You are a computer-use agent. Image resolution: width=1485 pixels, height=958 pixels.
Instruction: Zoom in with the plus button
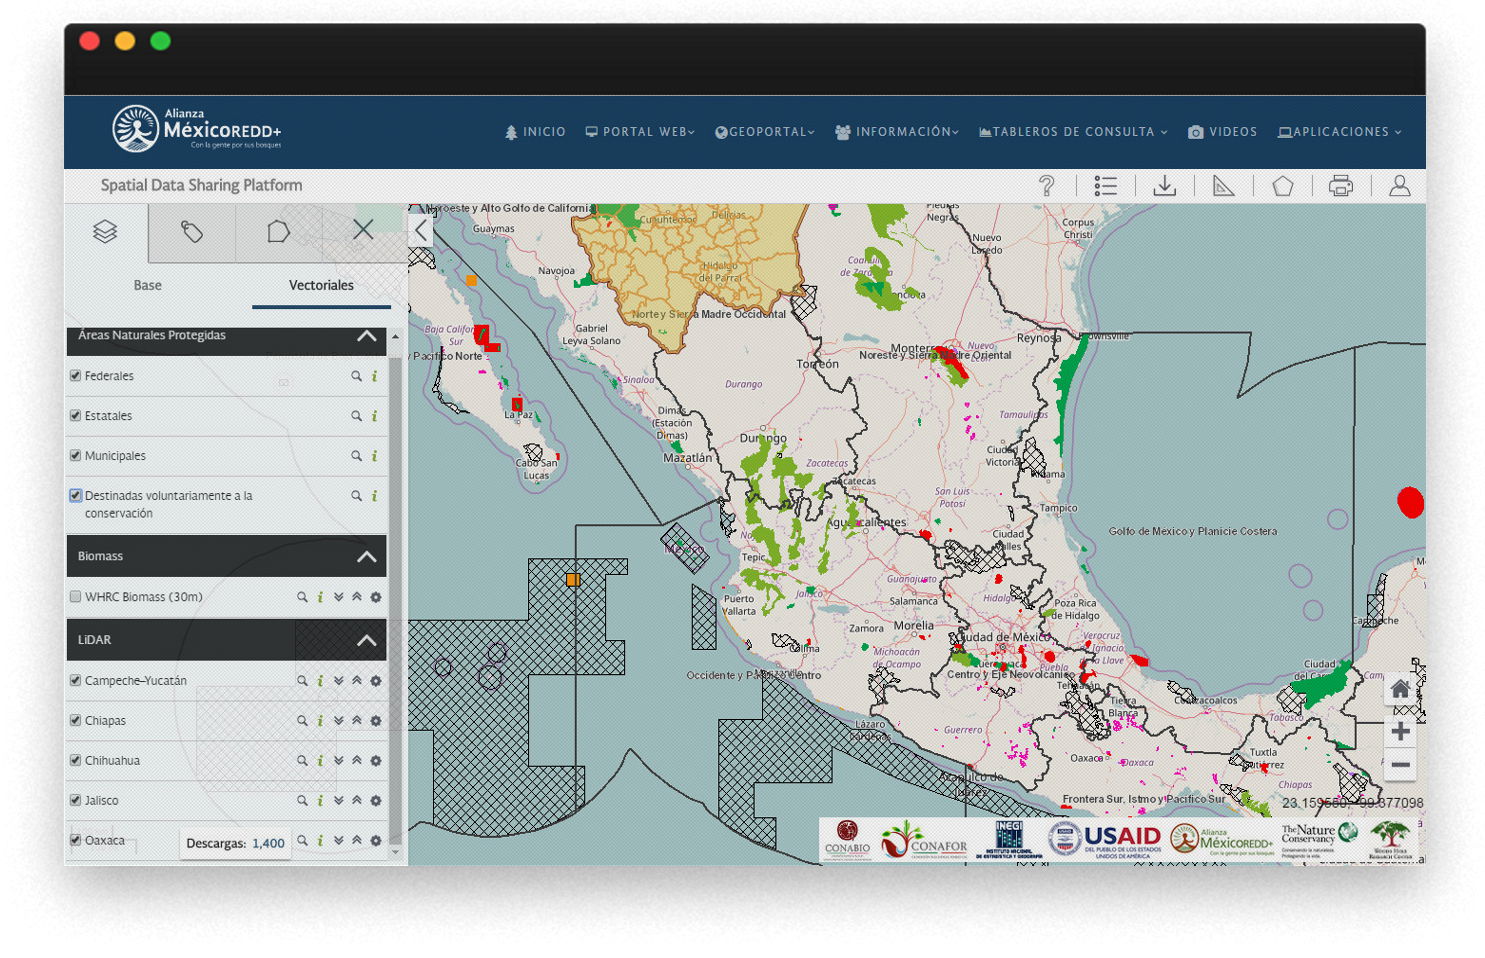1400,731
